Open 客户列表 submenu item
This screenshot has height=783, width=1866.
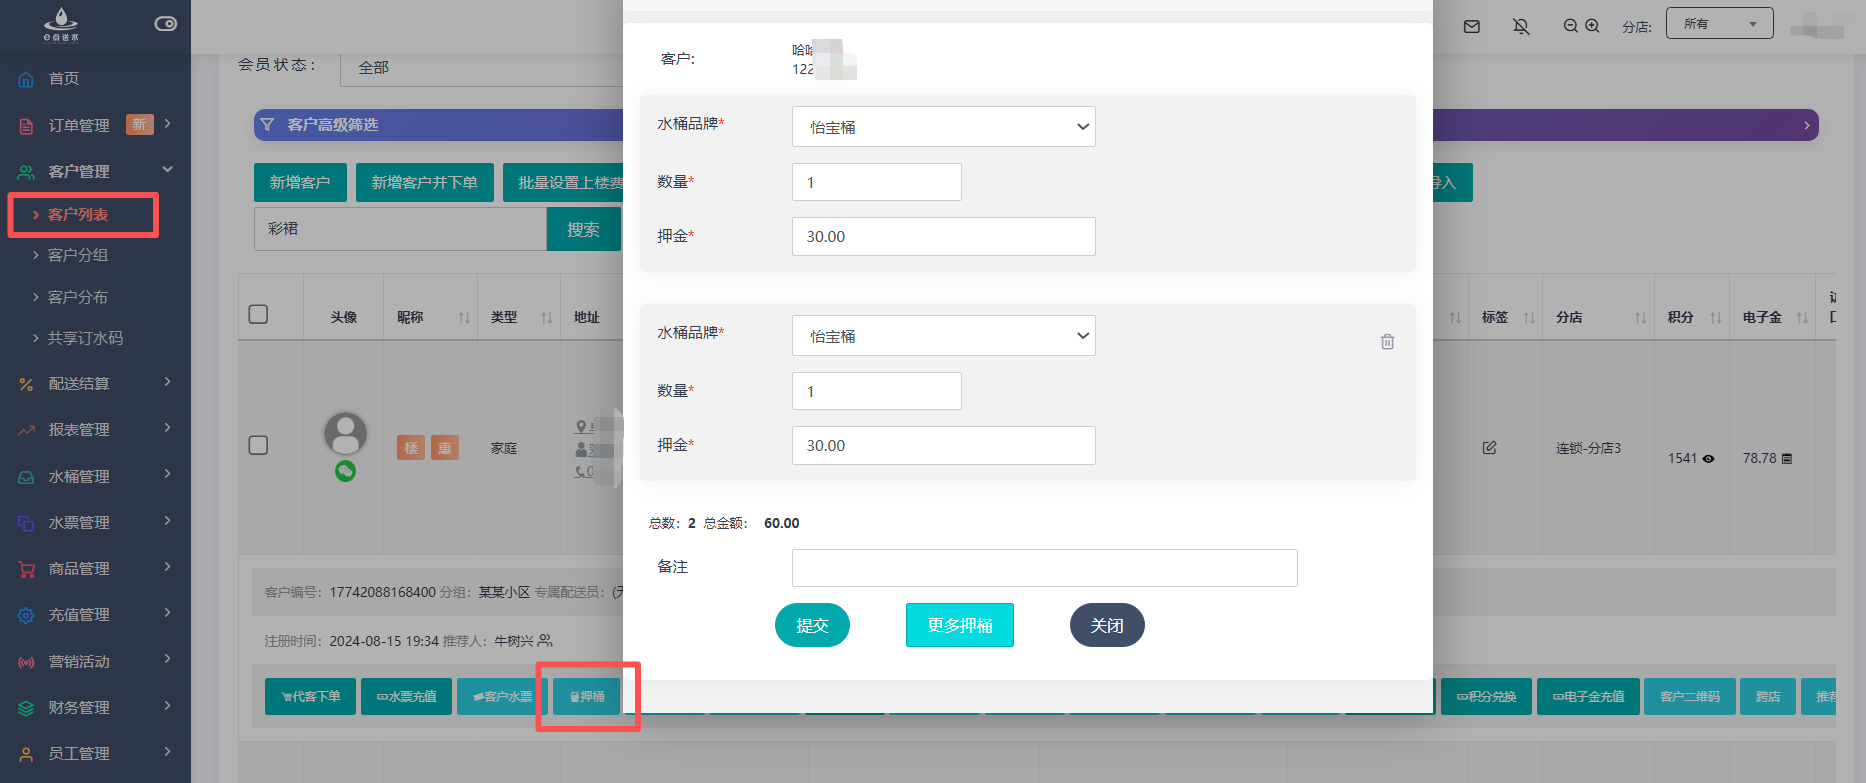[x=78, y=215]
